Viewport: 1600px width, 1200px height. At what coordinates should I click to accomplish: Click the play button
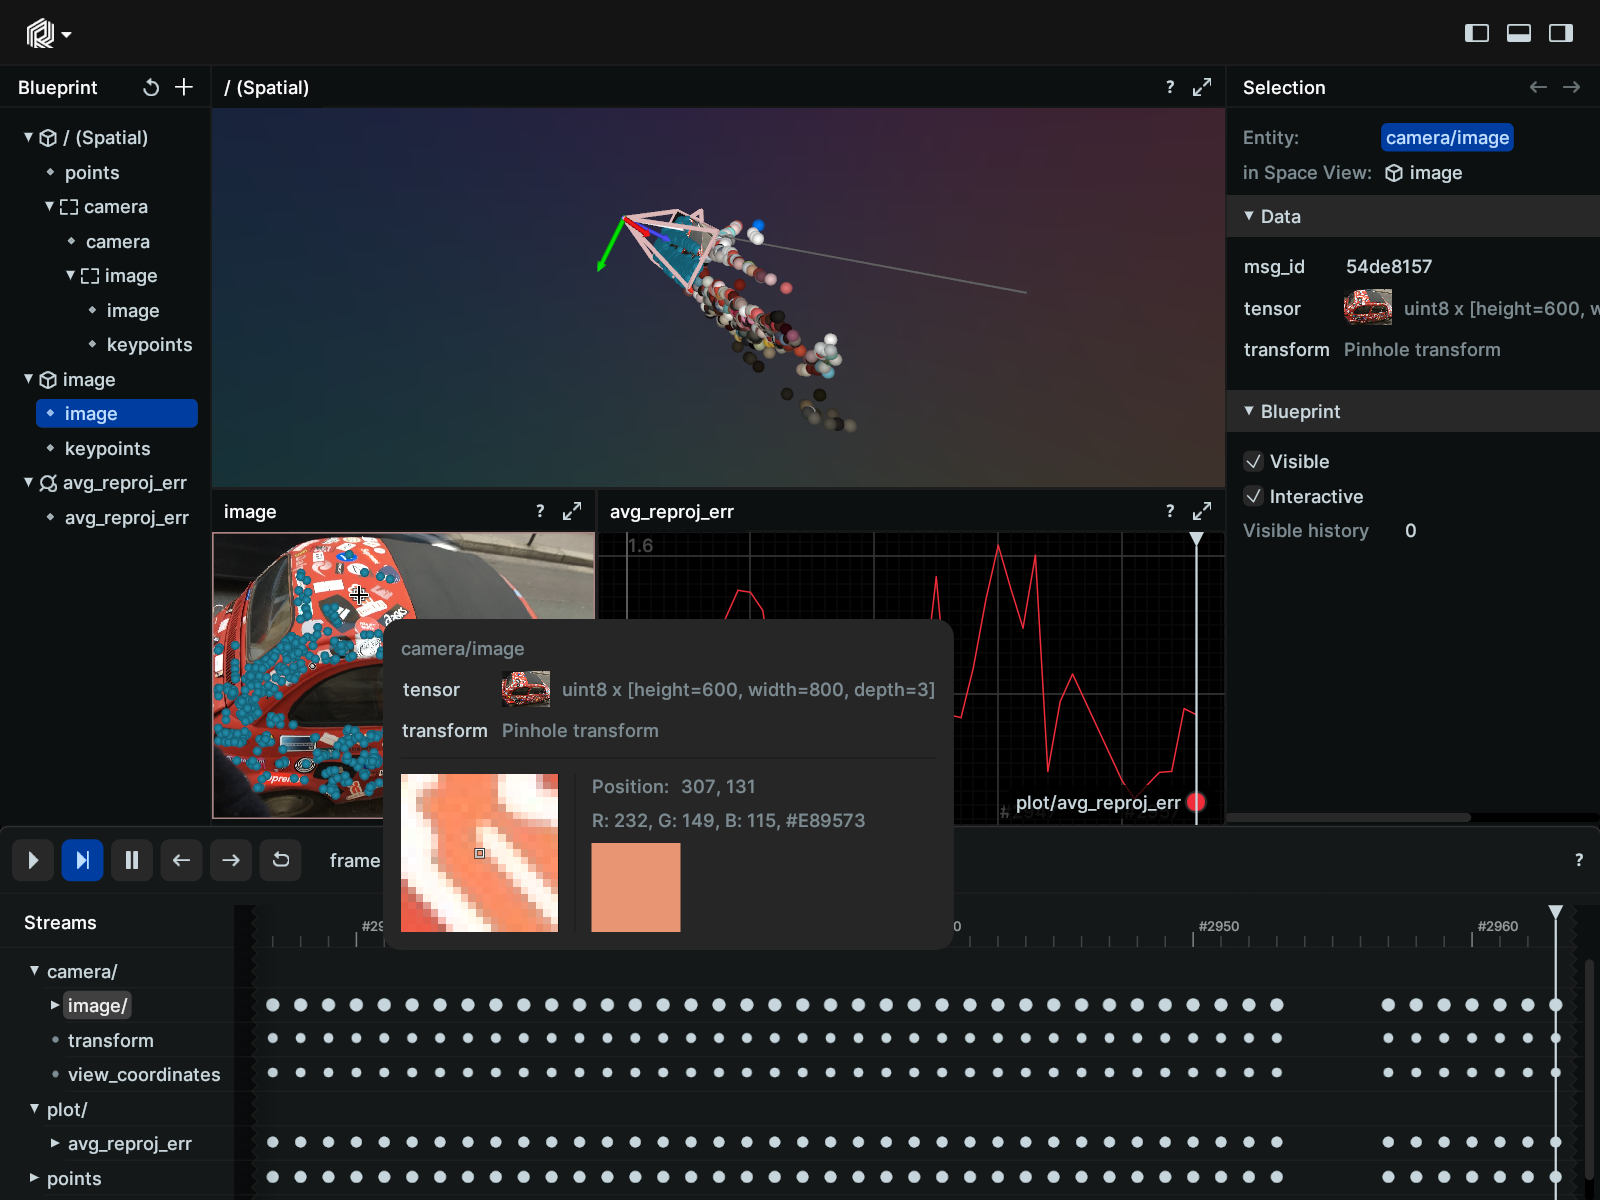pyautogui.click(x=33, y=860)
